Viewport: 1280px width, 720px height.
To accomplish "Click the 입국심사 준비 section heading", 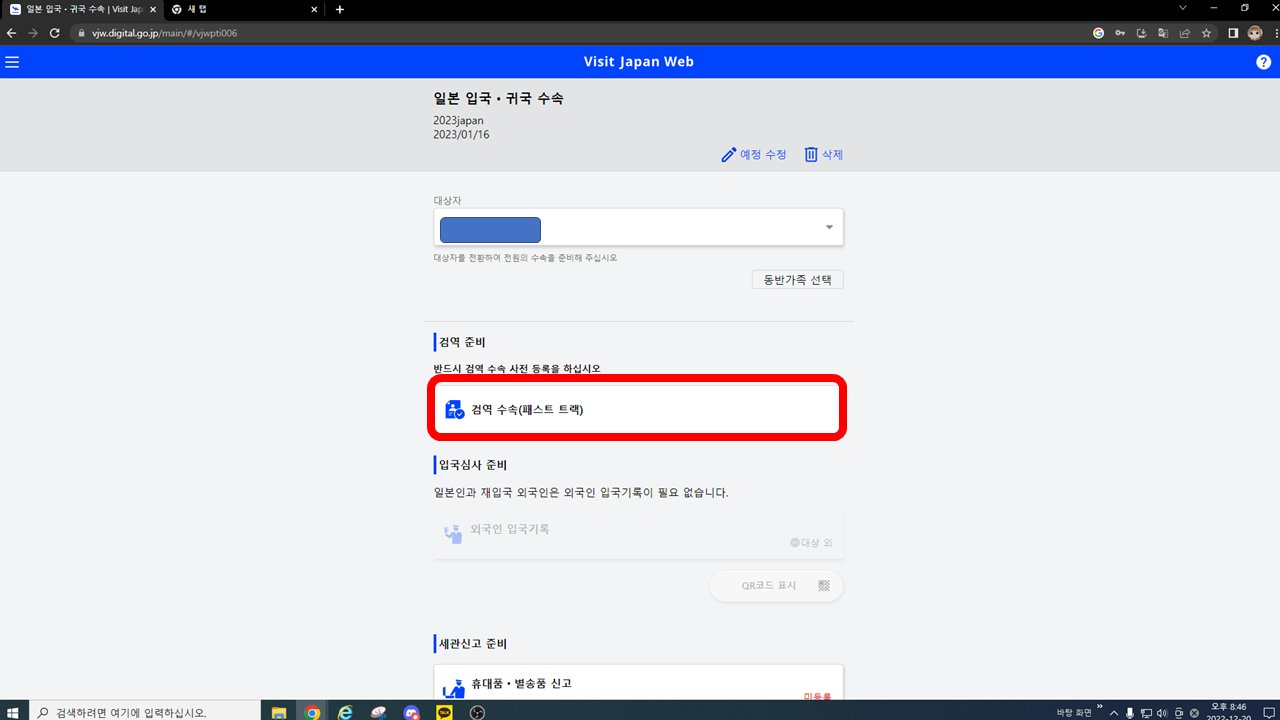I will (x=473, y=465).
